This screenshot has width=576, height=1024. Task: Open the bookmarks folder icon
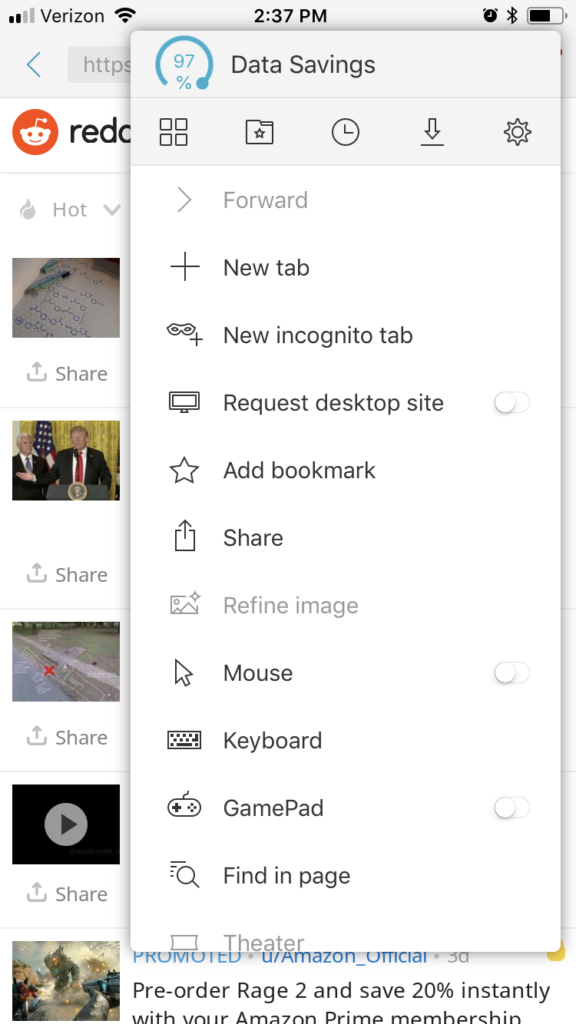pos(259,133)
